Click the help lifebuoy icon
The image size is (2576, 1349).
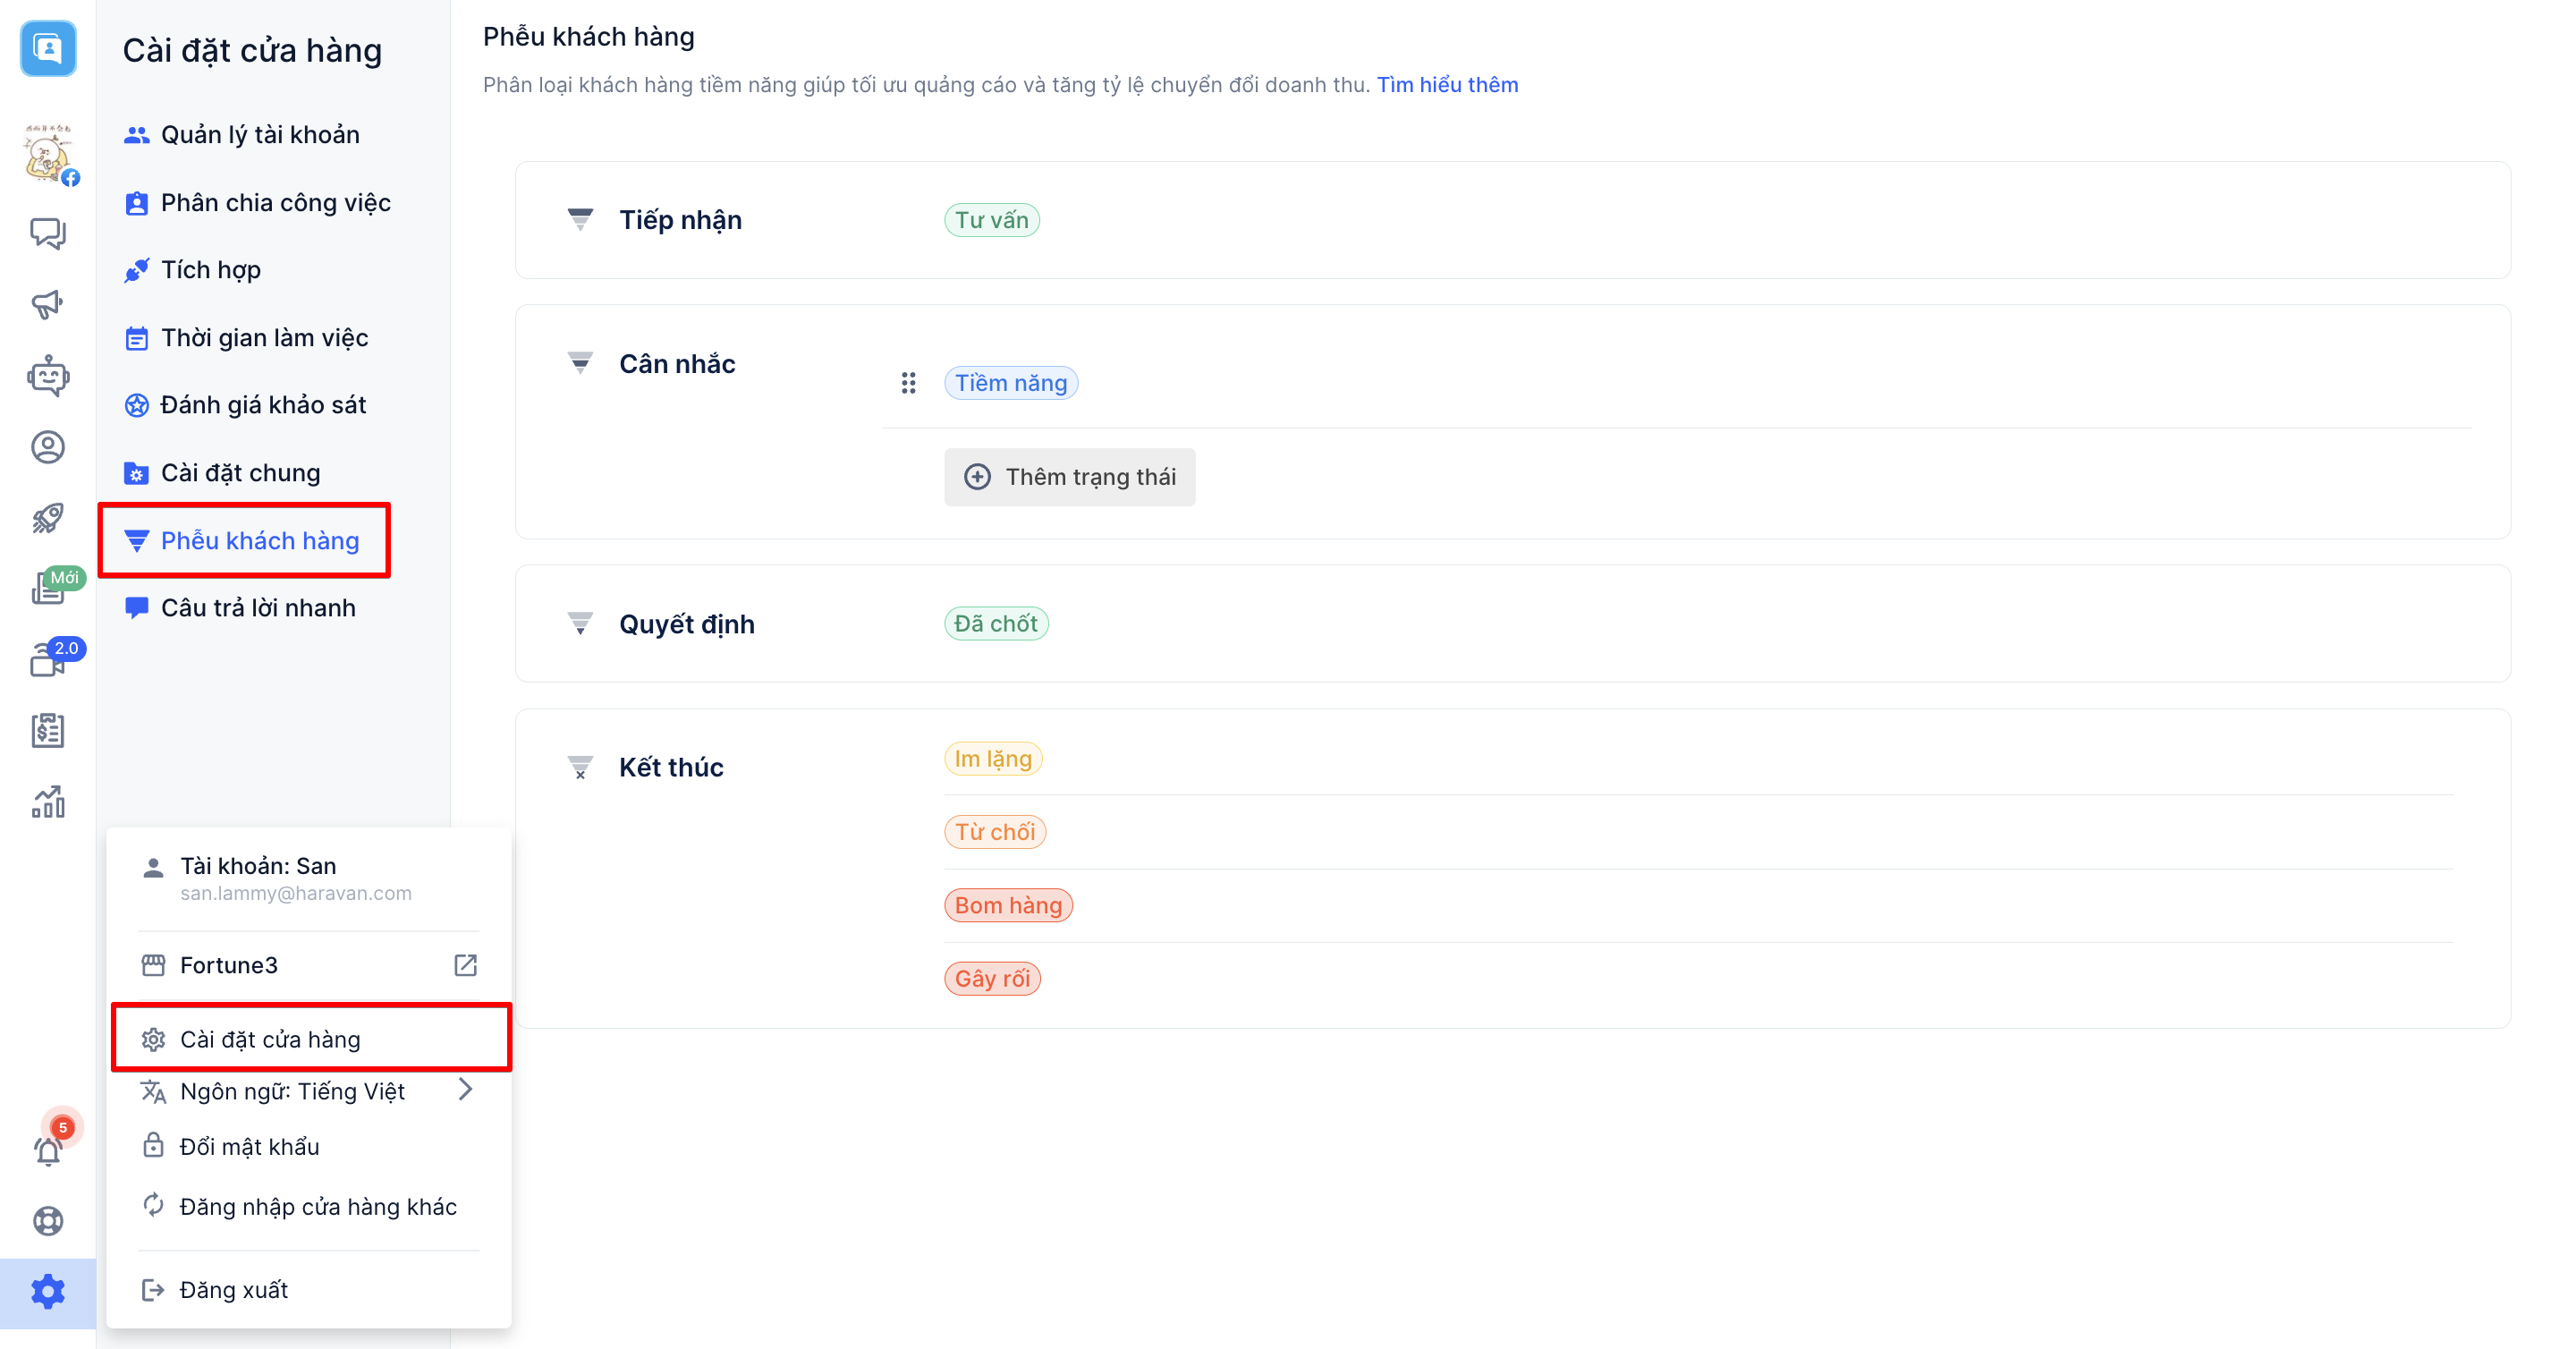[47, 1221]
